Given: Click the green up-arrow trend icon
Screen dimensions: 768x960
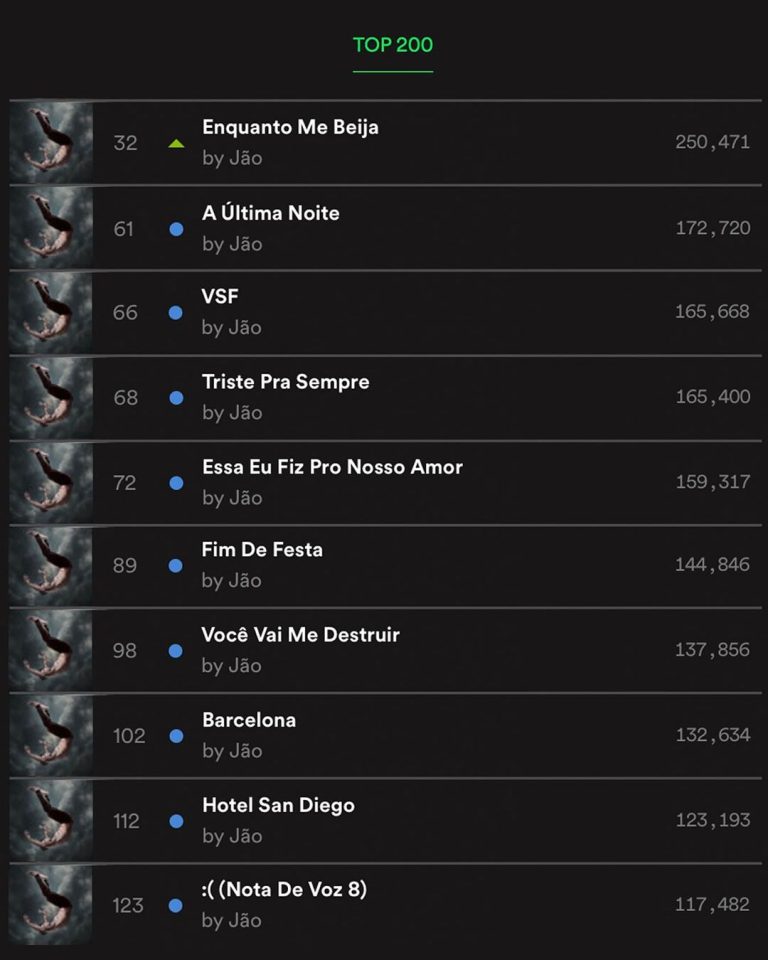Looking at the screenshot, I should tap(176, 144).
